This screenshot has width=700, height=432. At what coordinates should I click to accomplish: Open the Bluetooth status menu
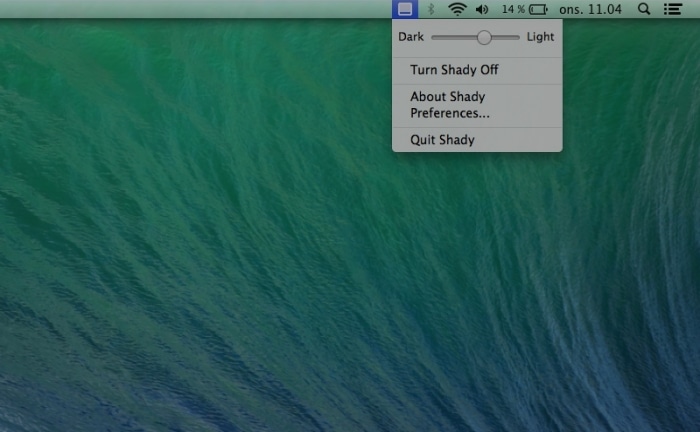tap(431, 9)
